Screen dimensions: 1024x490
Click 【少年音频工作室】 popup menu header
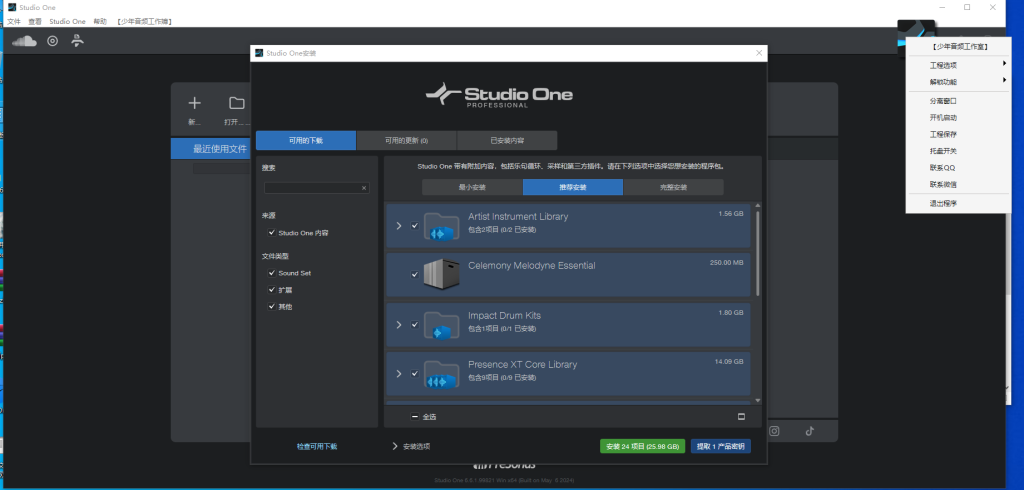tap(958, 47)
